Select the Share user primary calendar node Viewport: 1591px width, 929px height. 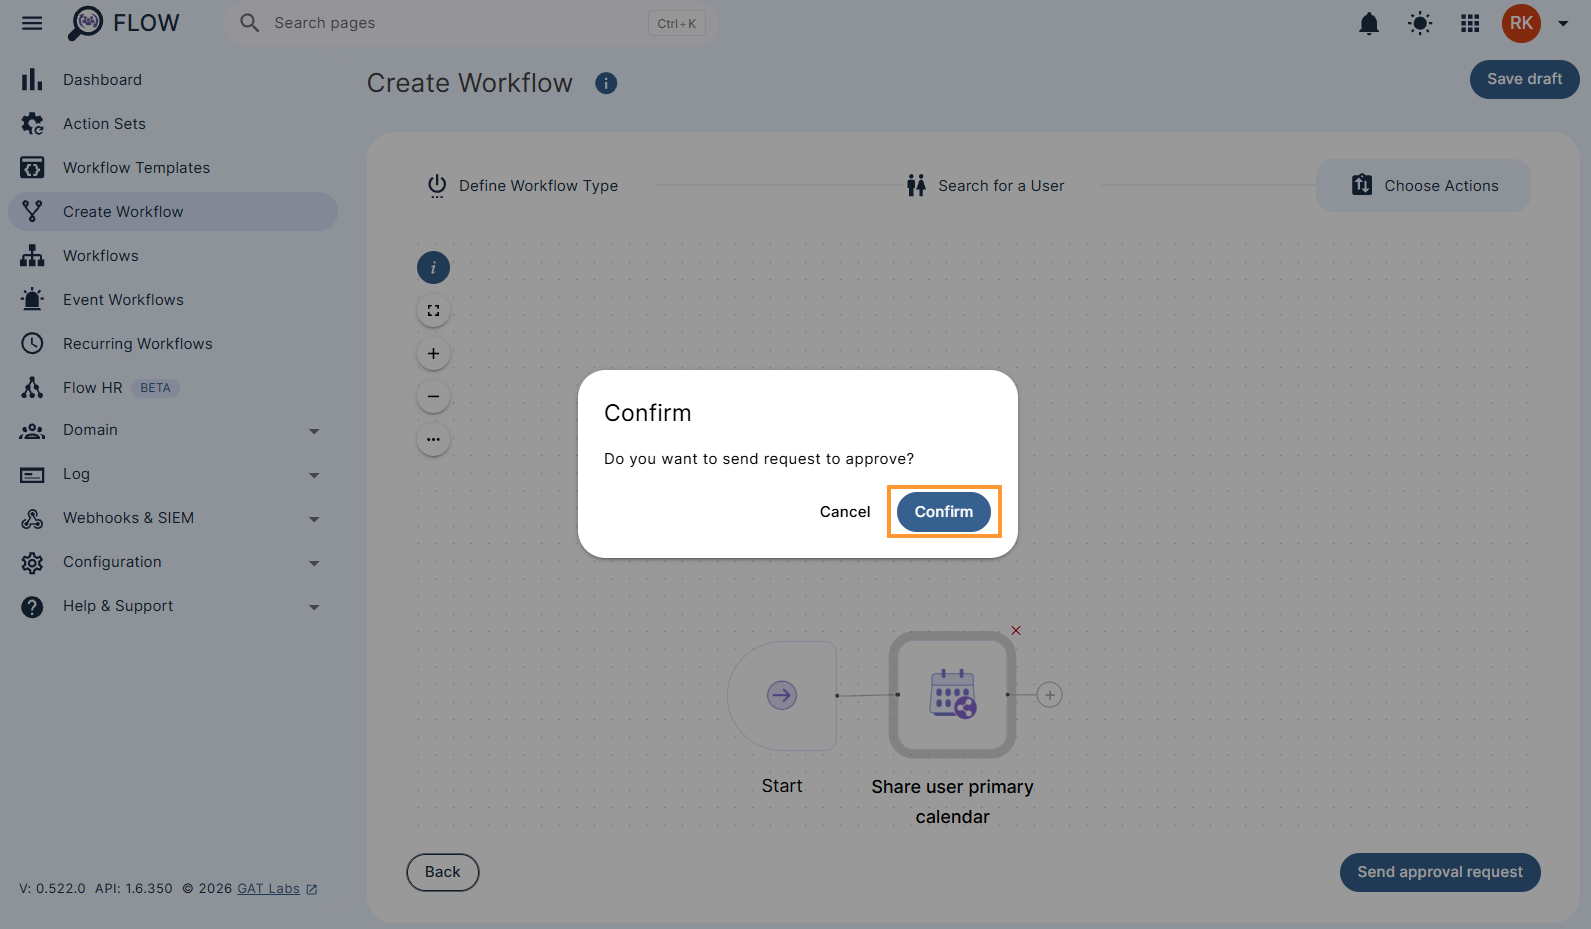tap(952, 695)
